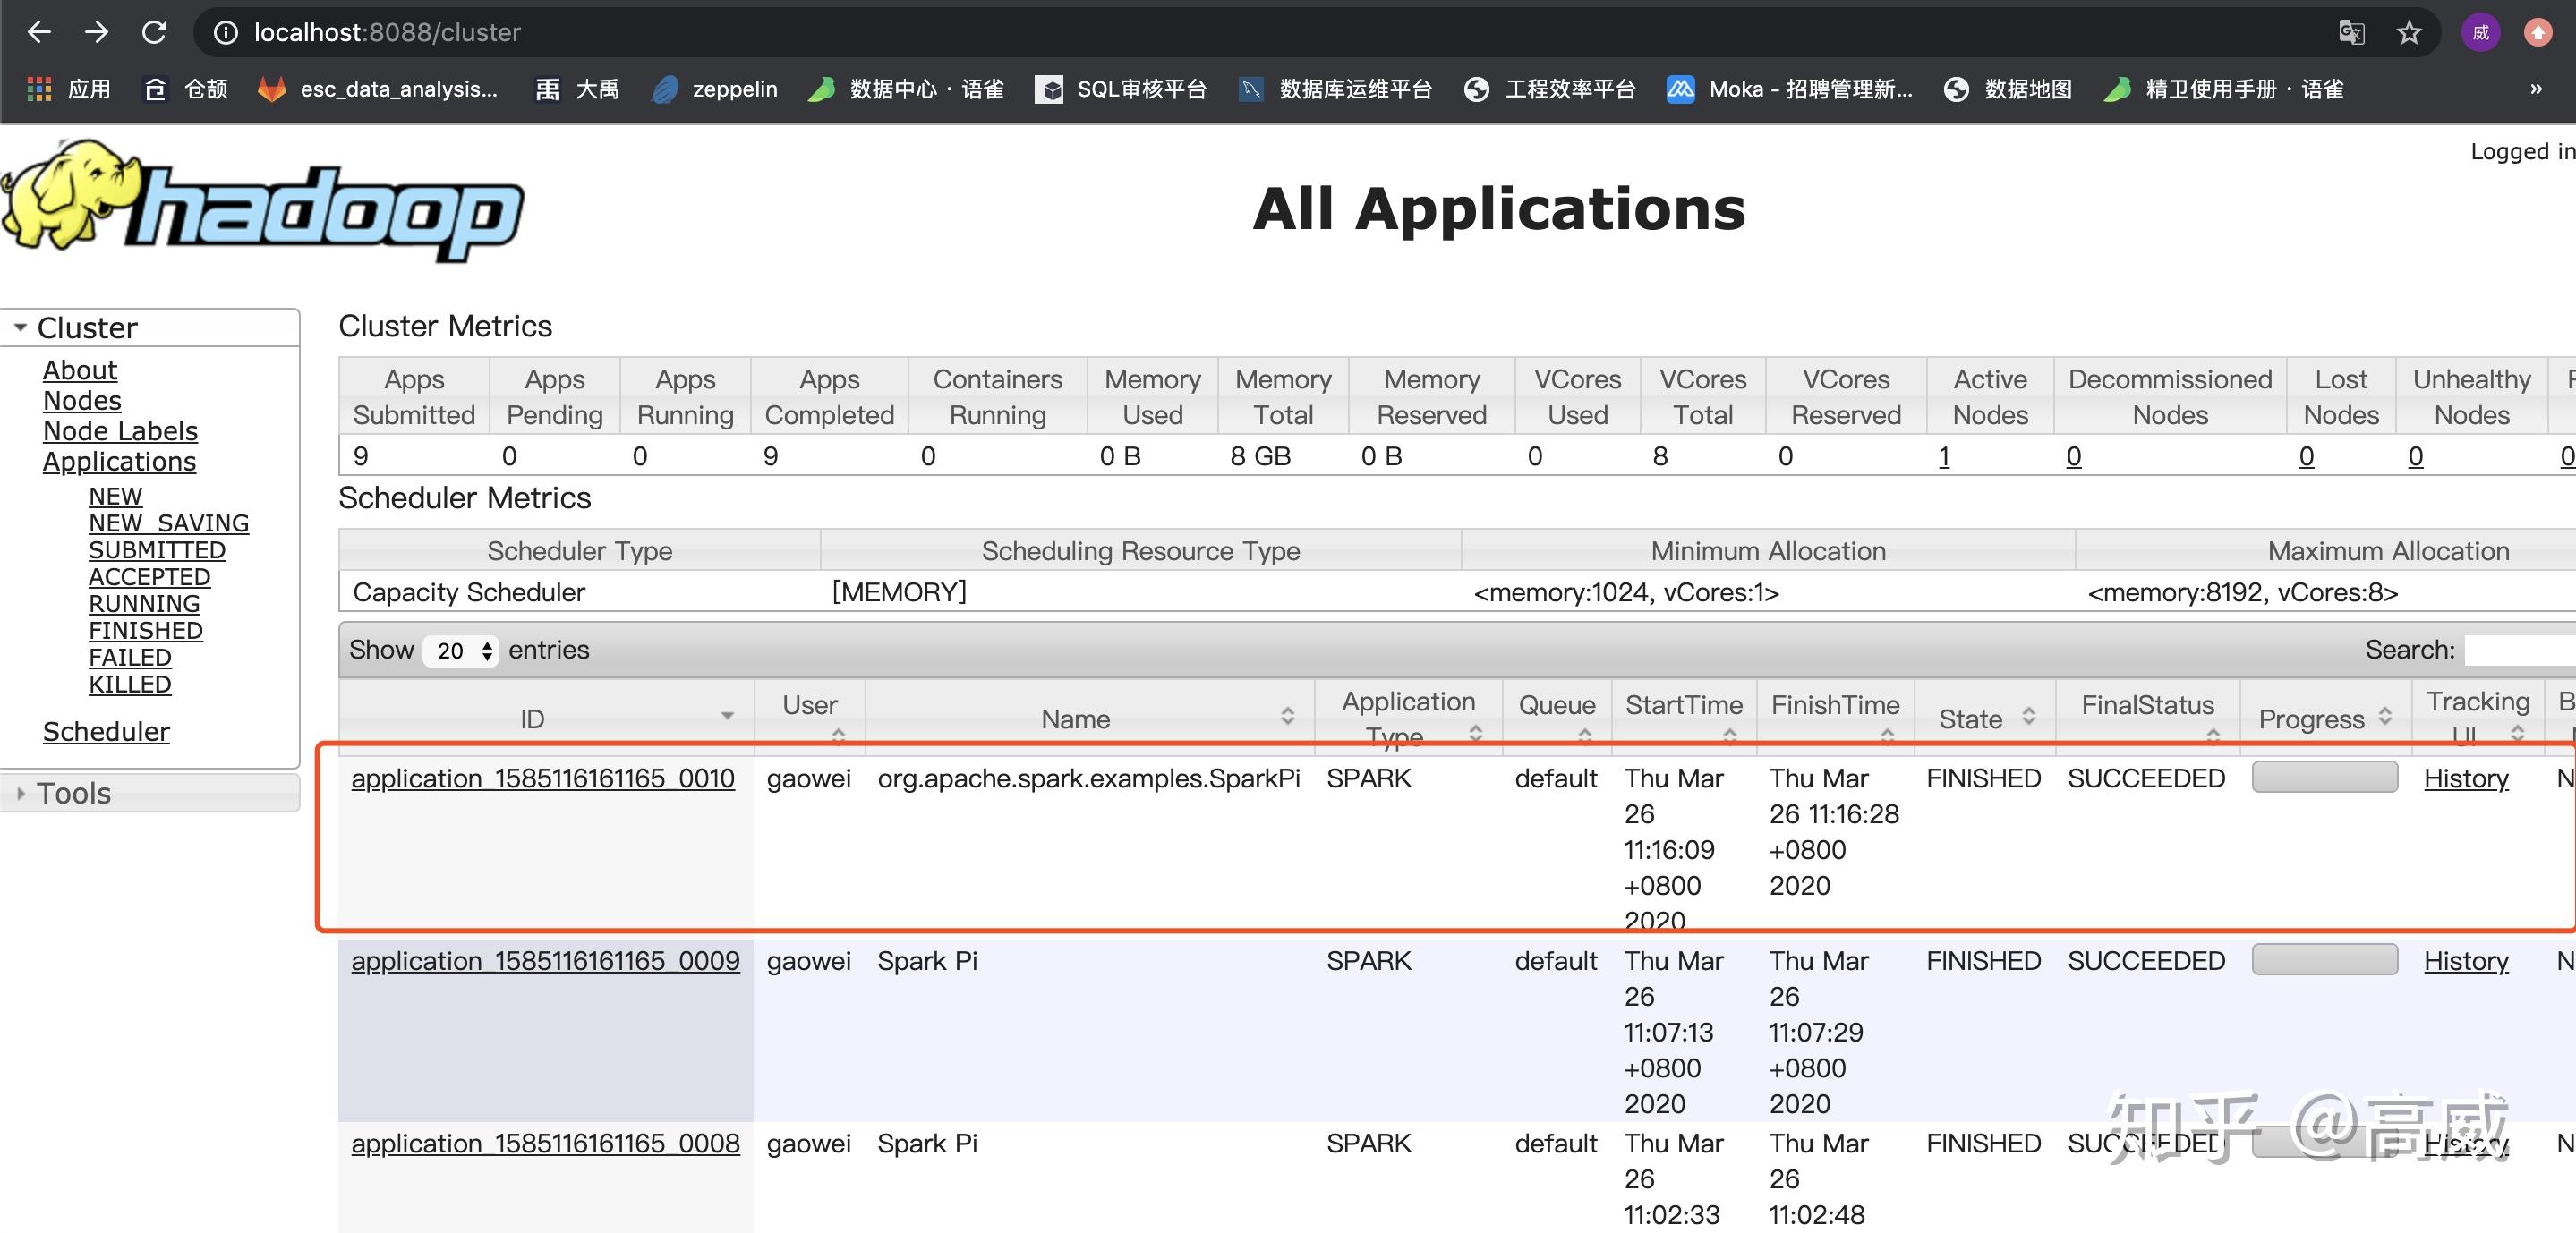The height and width of the screenshot is (1233, 2576).
Task: Open the About cluster link
Action: tap(80, 370)
